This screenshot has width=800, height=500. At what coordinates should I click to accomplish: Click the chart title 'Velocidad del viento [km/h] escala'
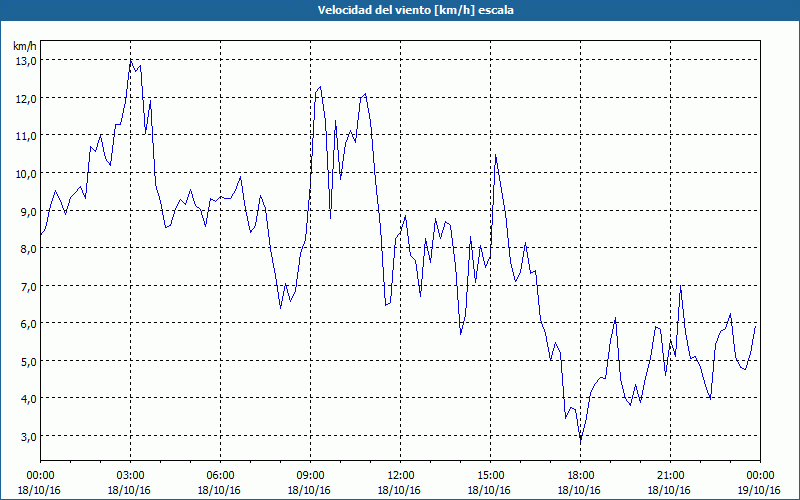(415, 10)
